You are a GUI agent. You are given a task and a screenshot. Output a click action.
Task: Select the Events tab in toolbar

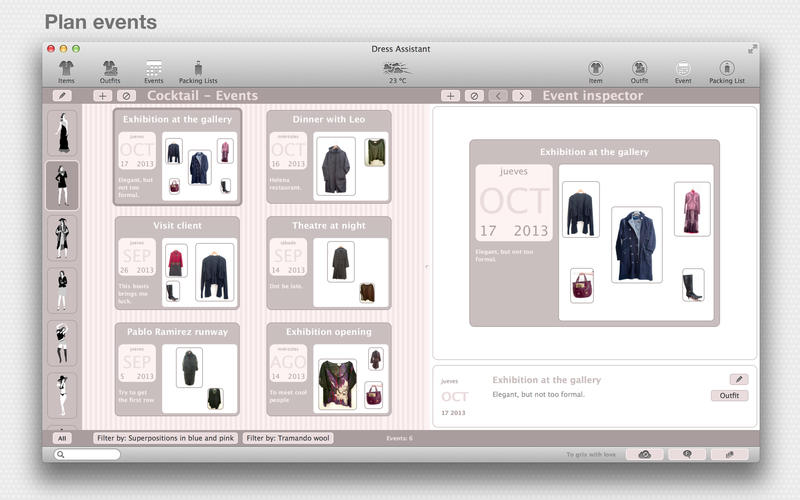pos(154,71)
